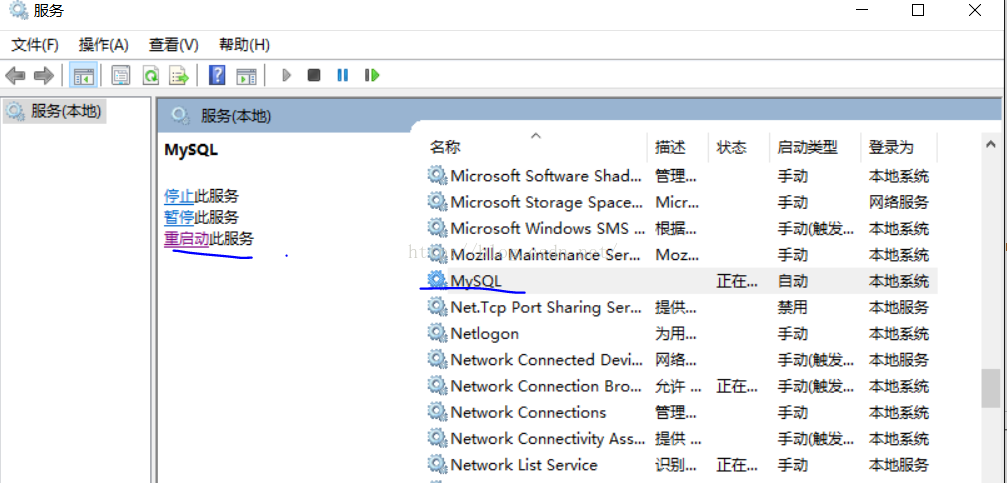1007x483 pixels.
Task: Click the 重启动 link to restart MySQL
Action: point(186,238)
